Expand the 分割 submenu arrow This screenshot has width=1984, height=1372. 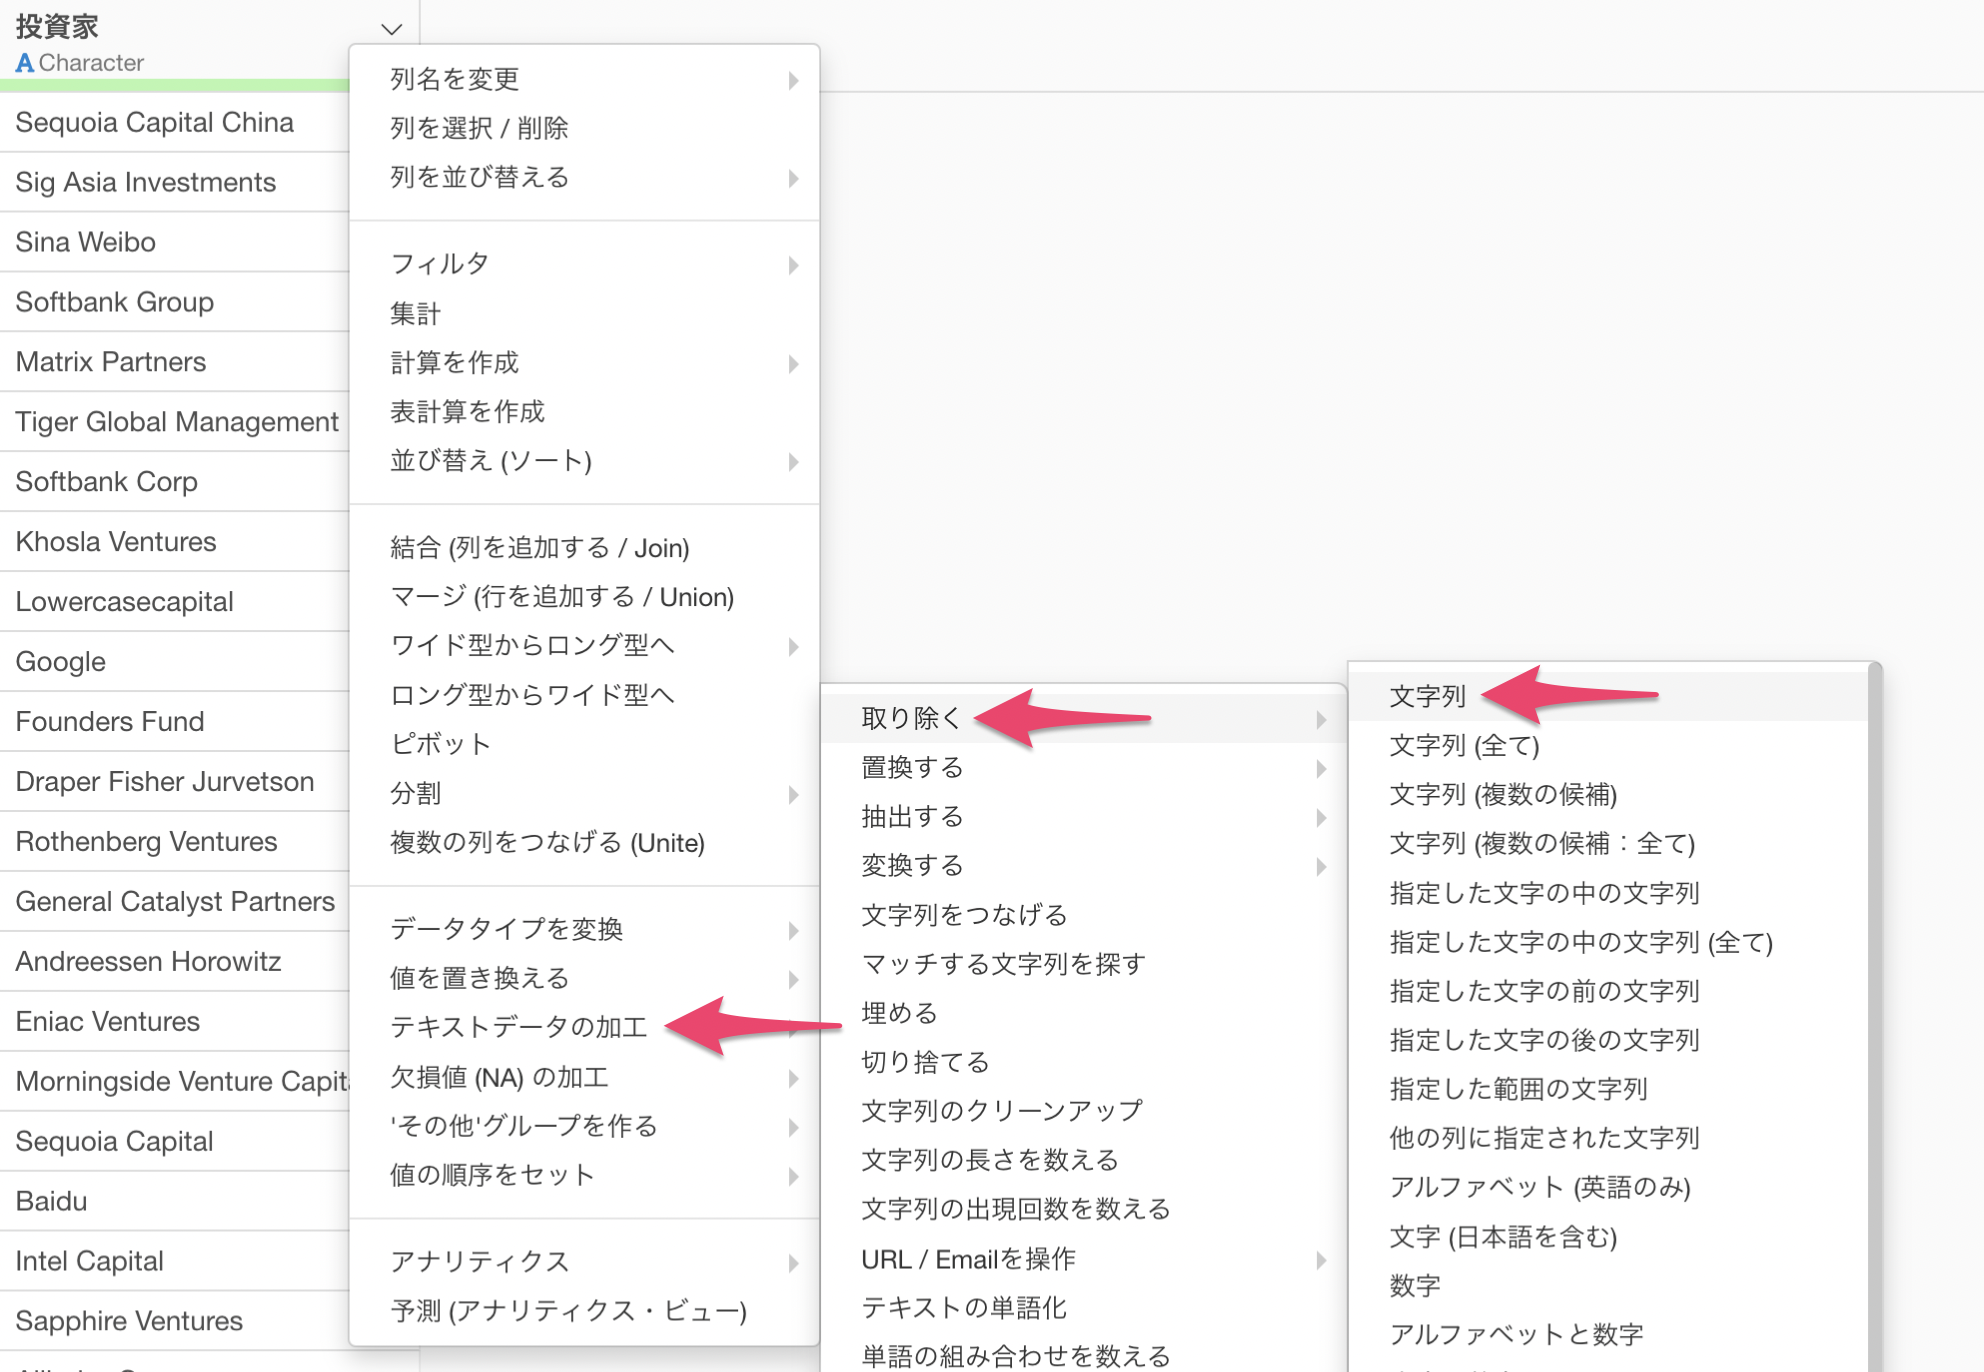coord(793,794)
